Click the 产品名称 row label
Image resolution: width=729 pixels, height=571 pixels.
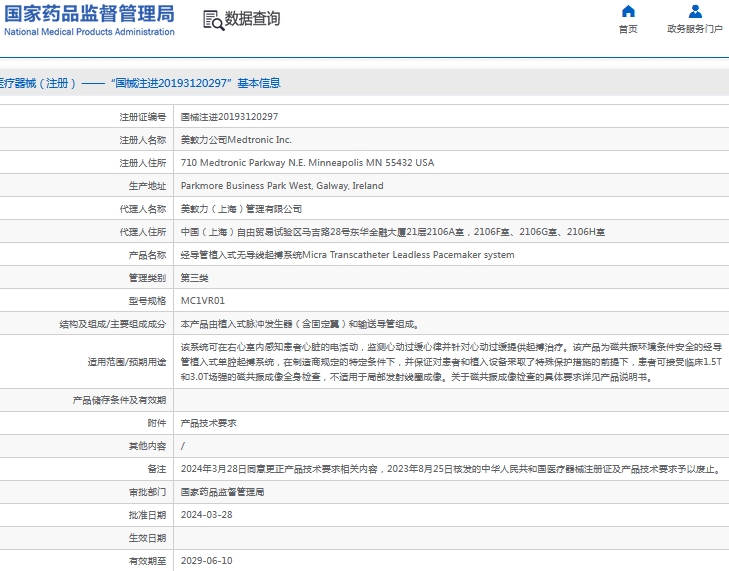pyautogui.click(x=147, y=255)
